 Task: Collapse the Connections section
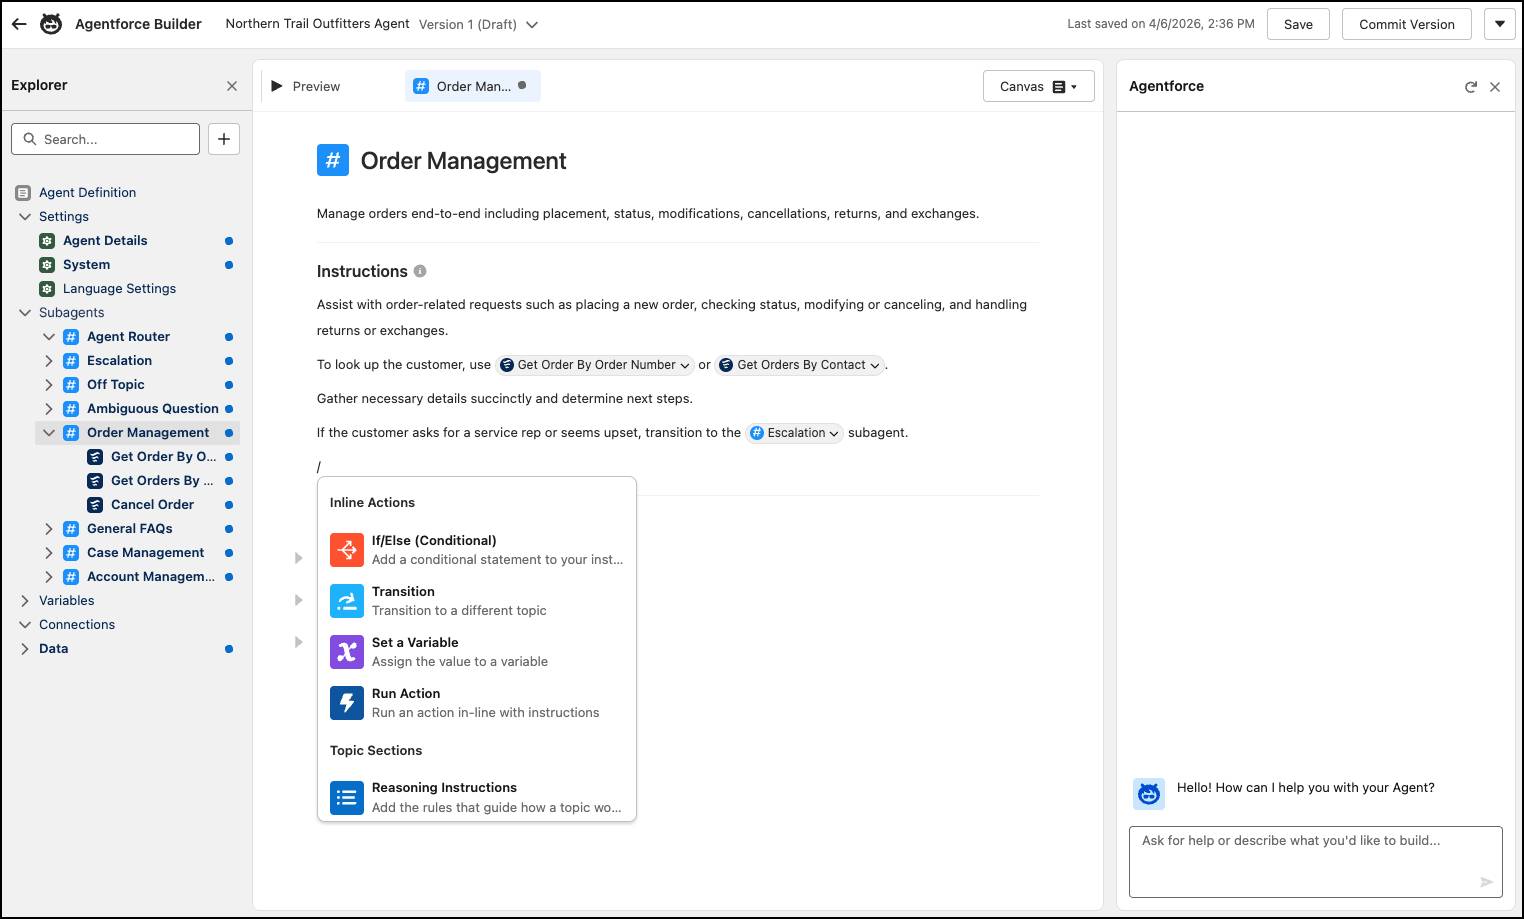tap(25, 624)
